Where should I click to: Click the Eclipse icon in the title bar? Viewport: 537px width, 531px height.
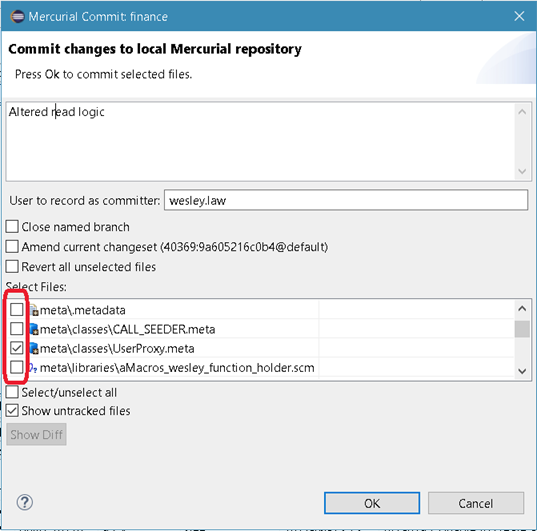pyautogui.click(x=17, y=16)
